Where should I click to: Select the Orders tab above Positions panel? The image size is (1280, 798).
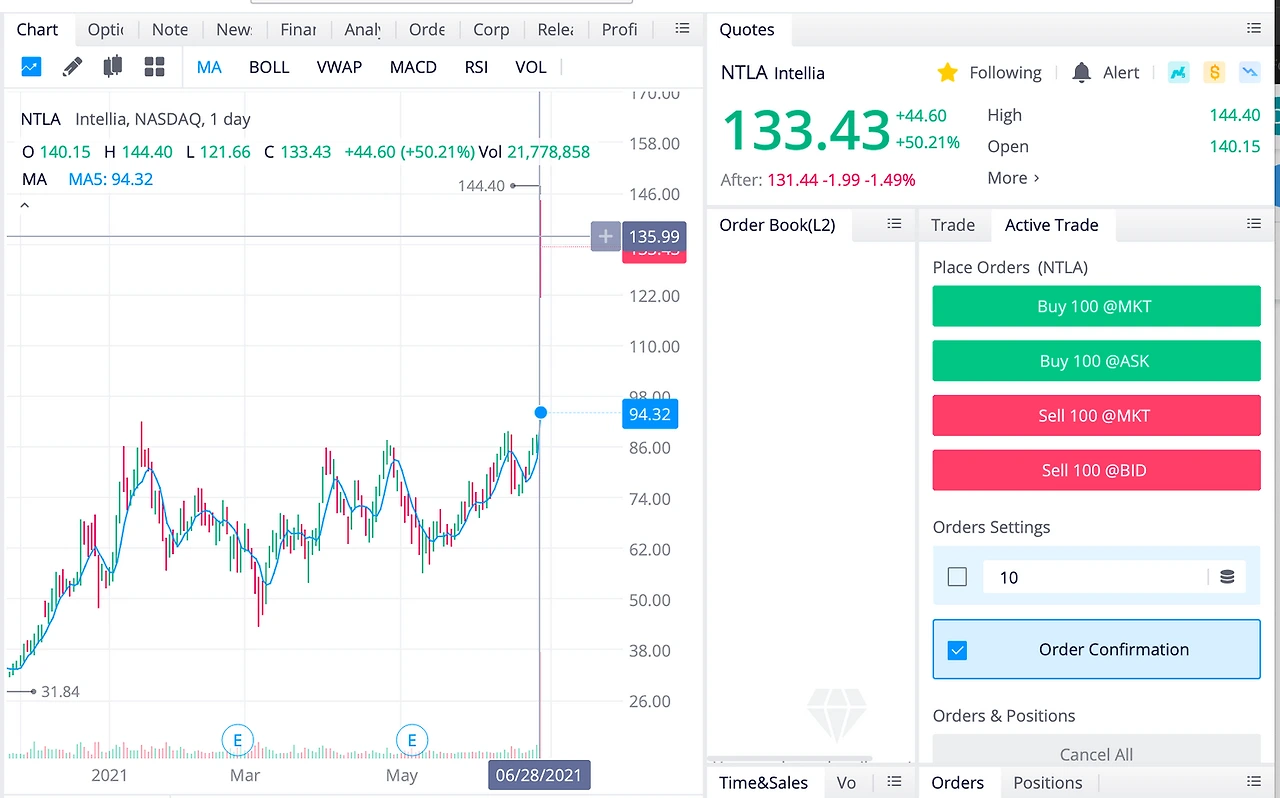coord(957,783)
